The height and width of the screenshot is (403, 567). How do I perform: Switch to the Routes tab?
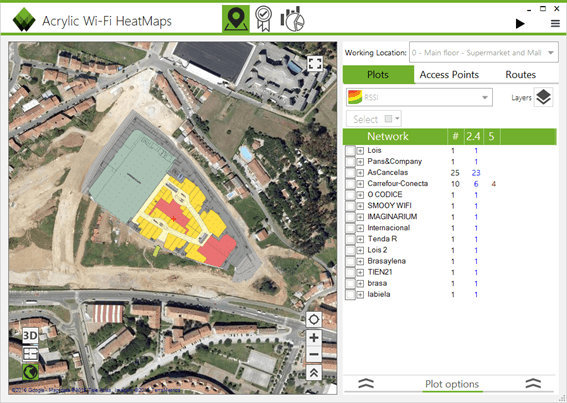[x=520, y=75]
